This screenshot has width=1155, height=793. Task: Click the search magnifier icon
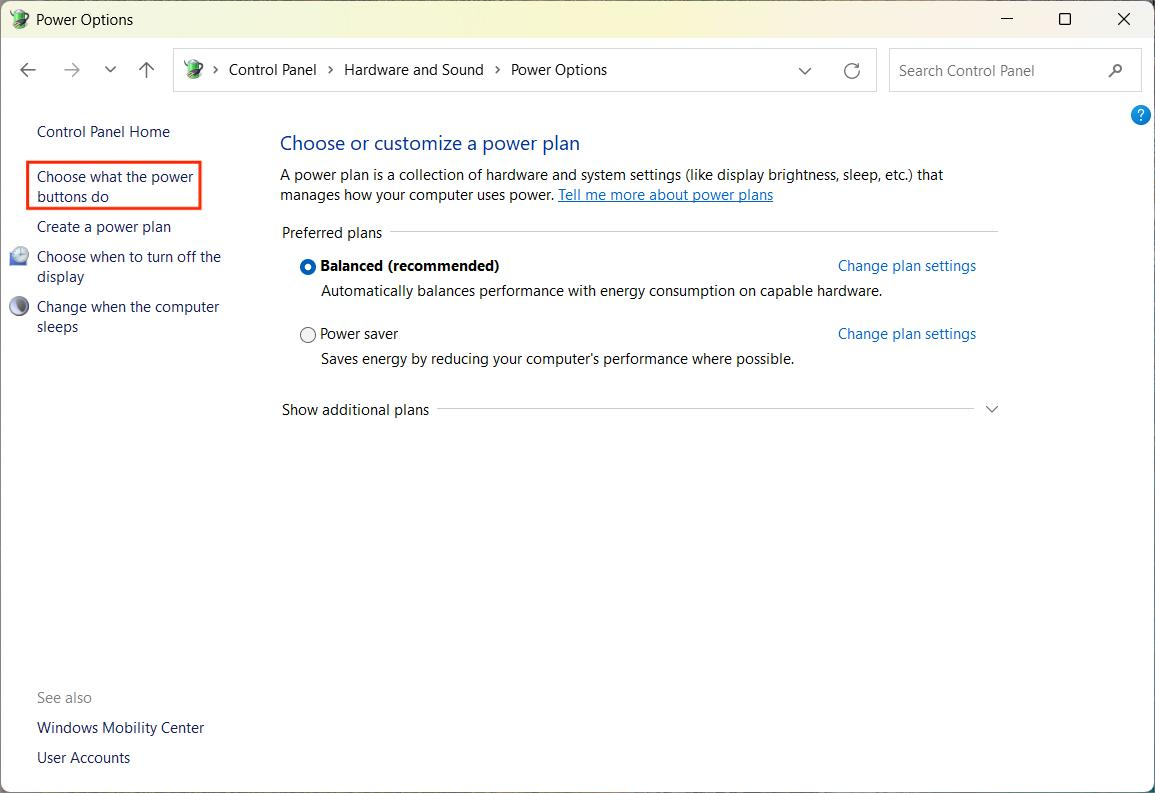pyautogui.click(x=1114, y=70)
